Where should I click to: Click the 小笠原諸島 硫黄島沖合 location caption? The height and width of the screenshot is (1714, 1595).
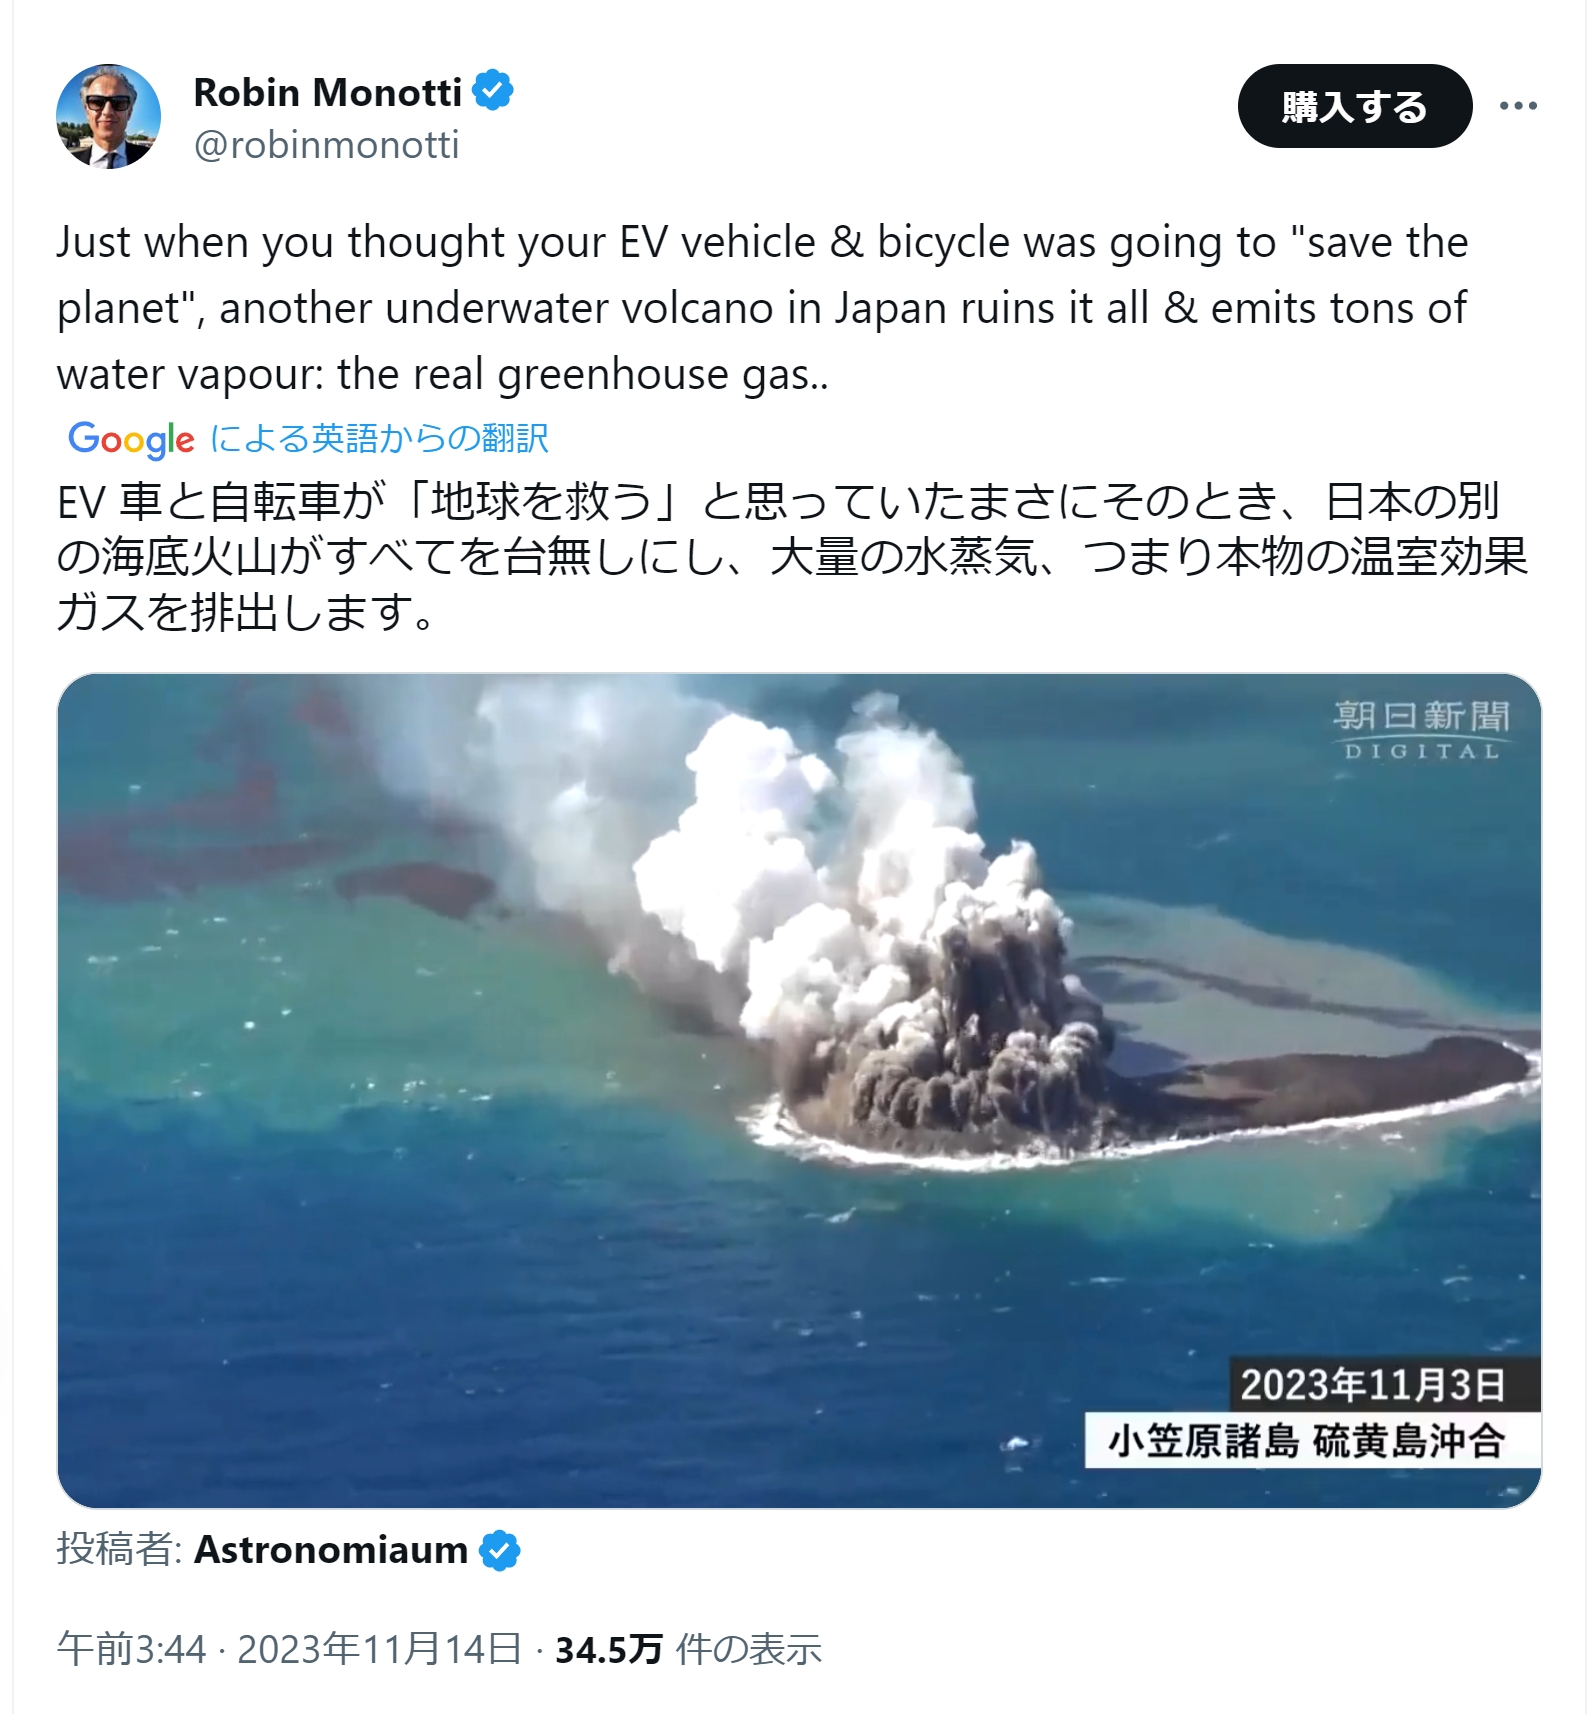point(1306,1441)
